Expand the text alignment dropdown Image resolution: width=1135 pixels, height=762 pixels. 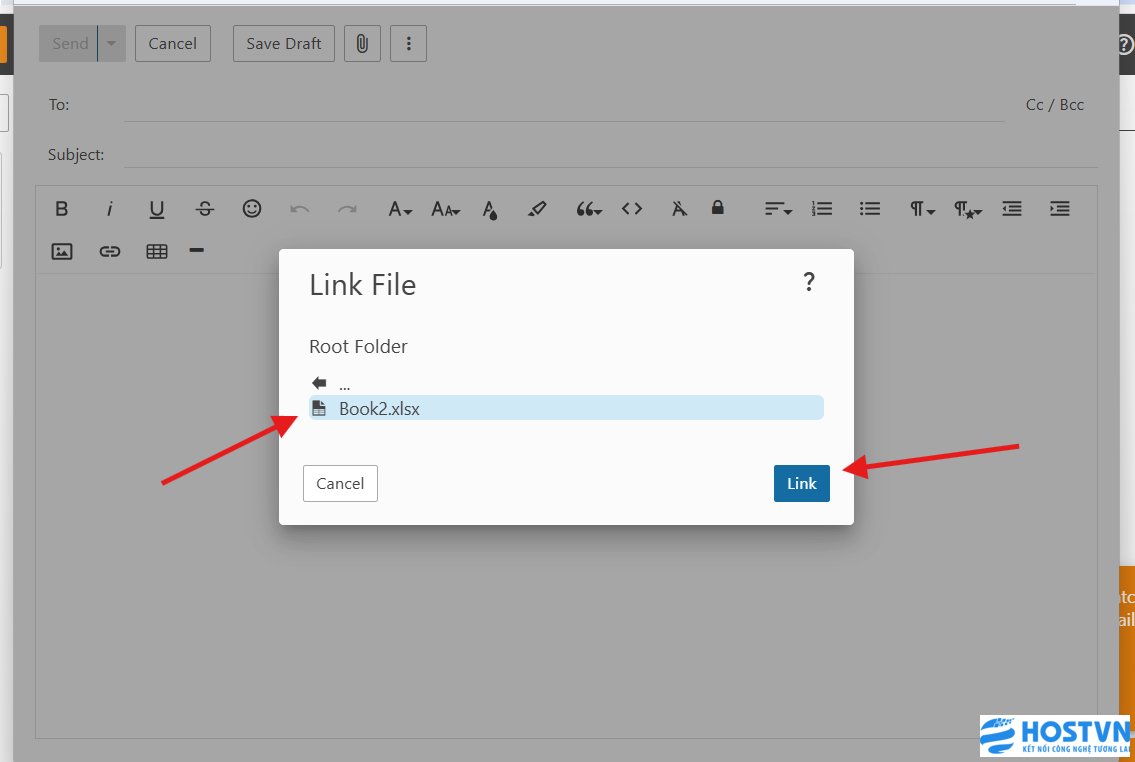point(778,209)
